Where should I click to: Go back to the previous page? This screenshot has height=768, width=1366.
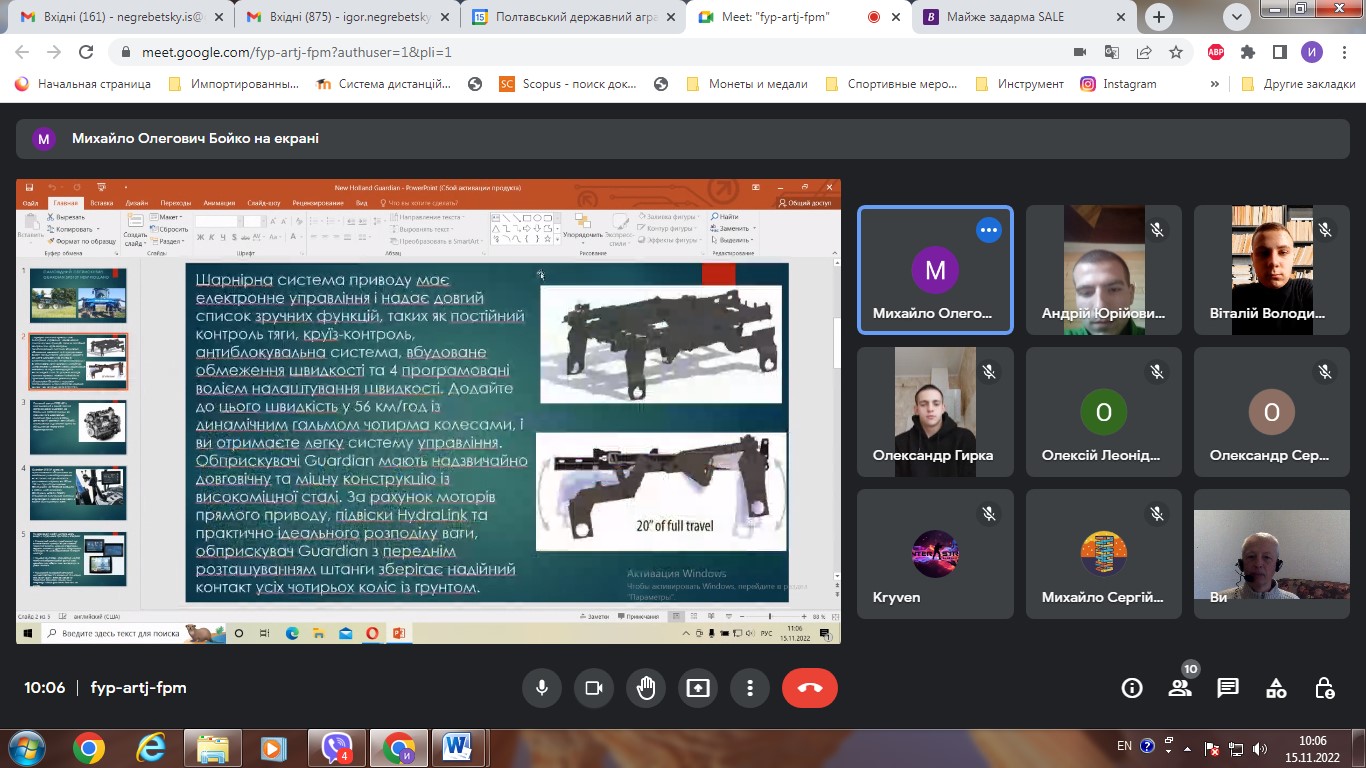[22, 52]
